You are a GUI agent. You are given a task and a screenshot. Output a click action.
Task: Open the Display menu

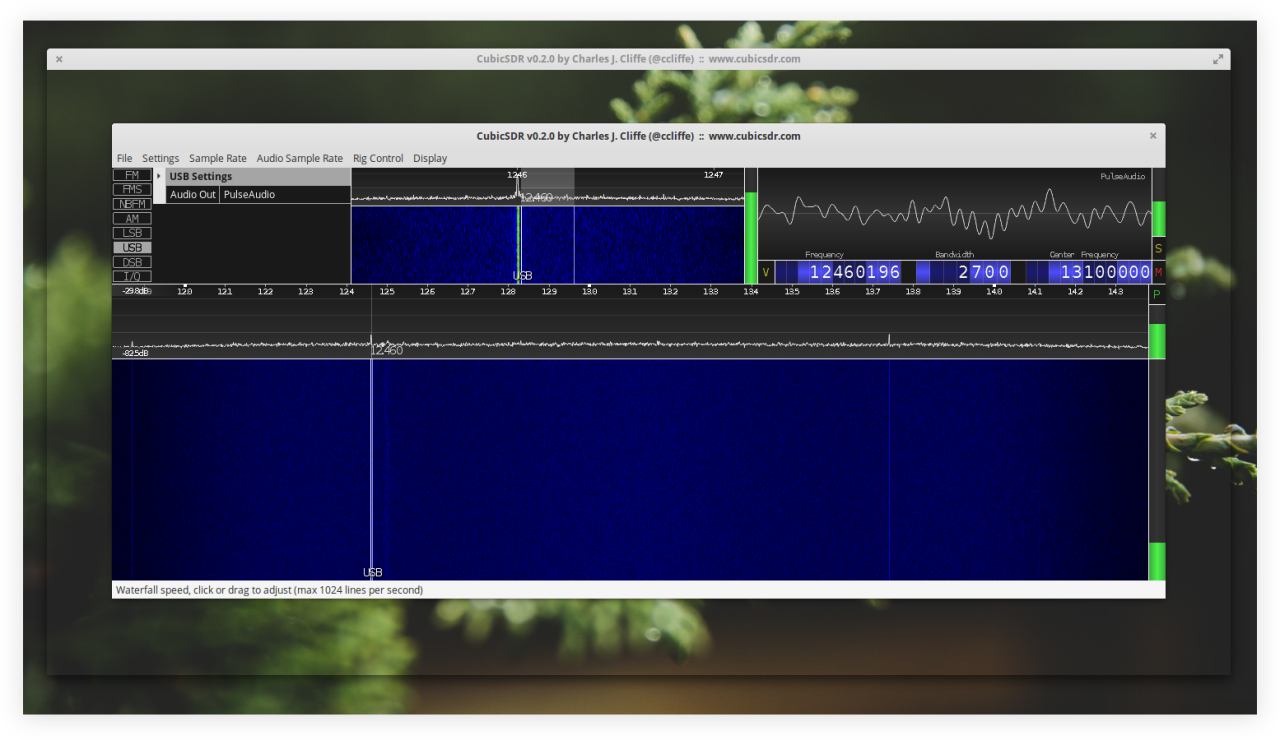[430, 158]
